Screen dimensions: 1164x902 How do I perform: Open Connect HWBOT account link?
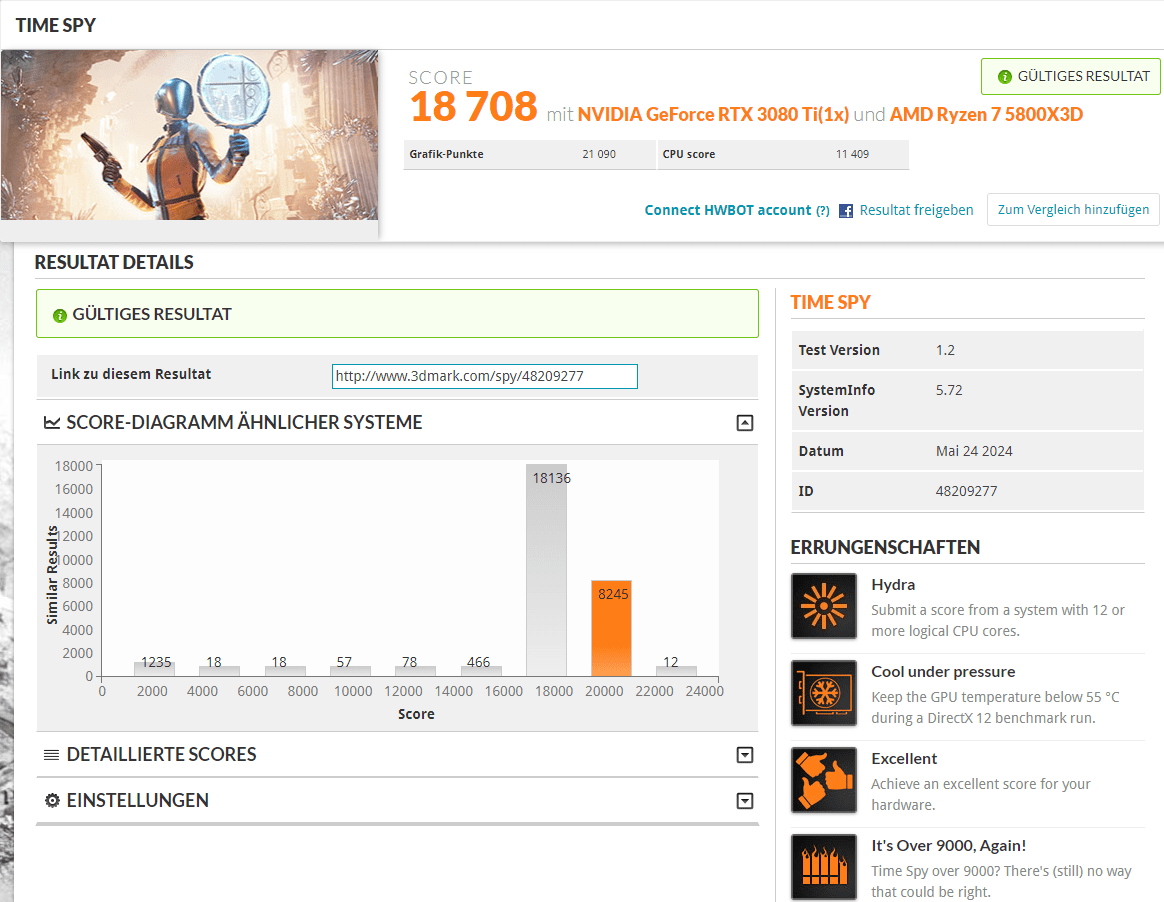click(x=728, y=210)
